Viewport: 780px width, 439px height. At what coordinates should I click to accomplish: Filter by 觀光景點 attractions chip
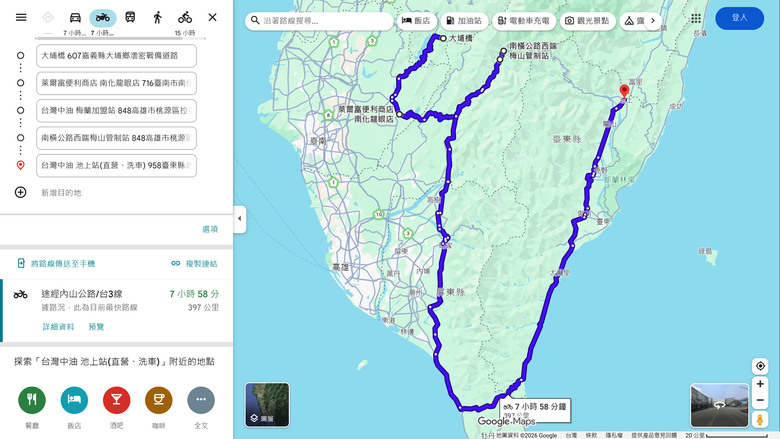[x=587, y=21]
